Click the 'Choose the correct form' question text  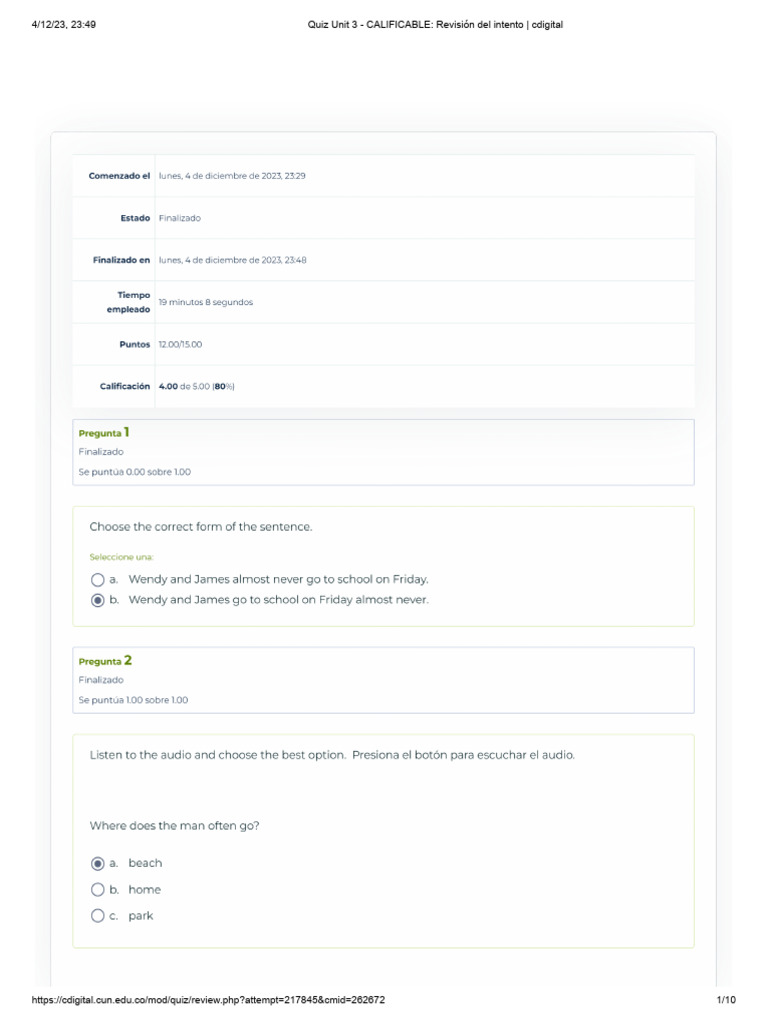pos(201,527)
